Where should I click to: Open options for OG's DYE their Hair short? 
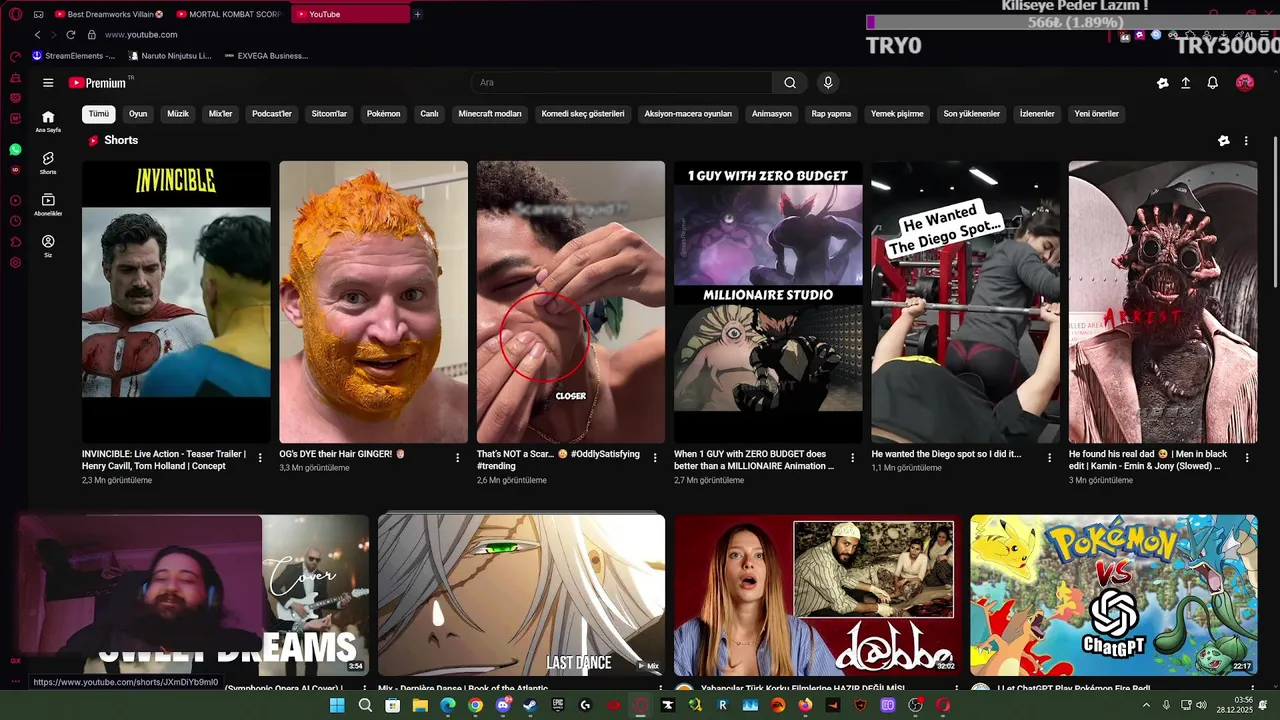coord(458,458)
